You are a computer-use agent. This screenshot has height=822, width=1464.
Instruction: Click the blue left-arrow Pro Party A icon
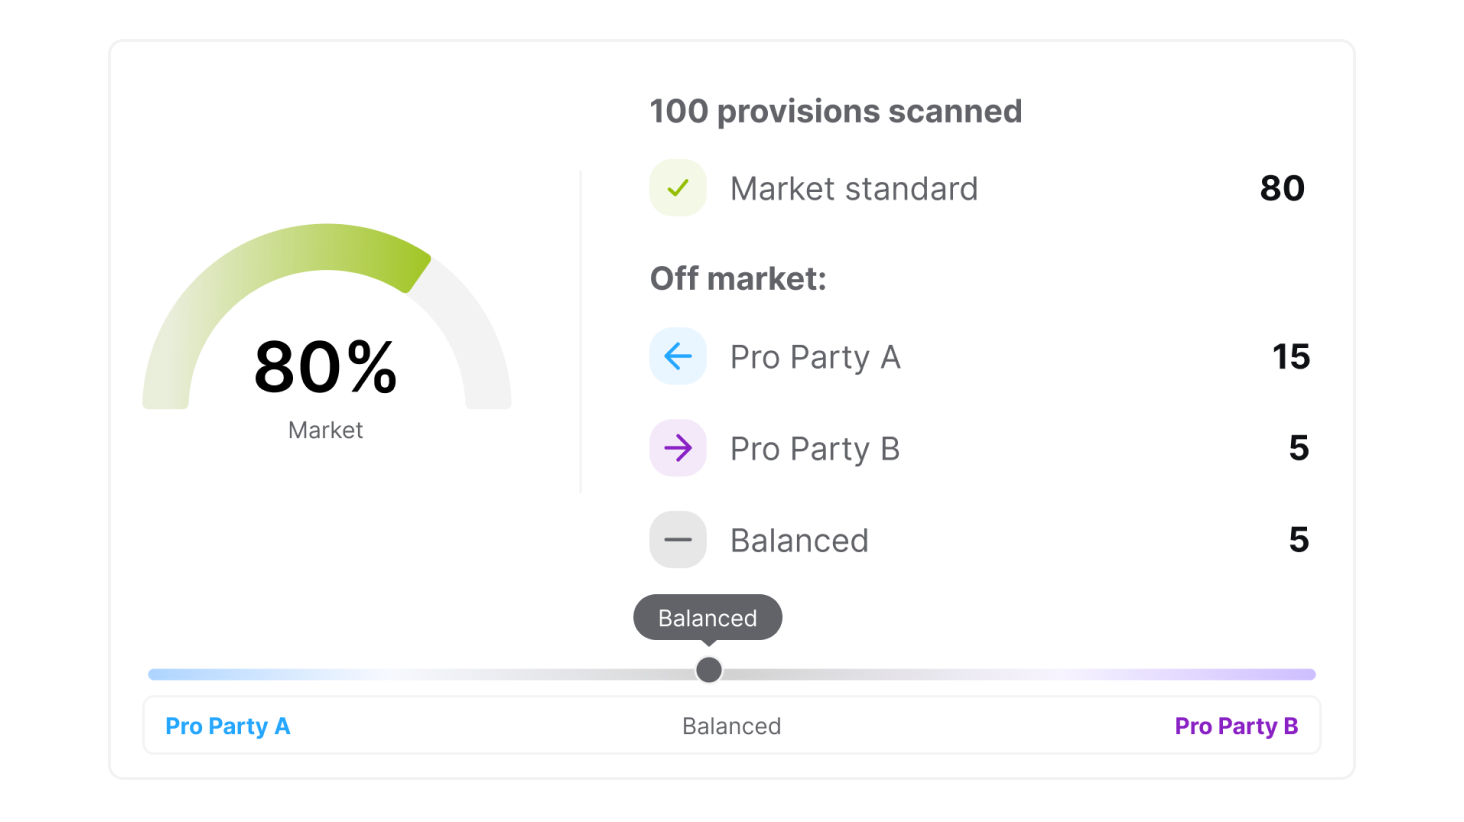point(678,357)
